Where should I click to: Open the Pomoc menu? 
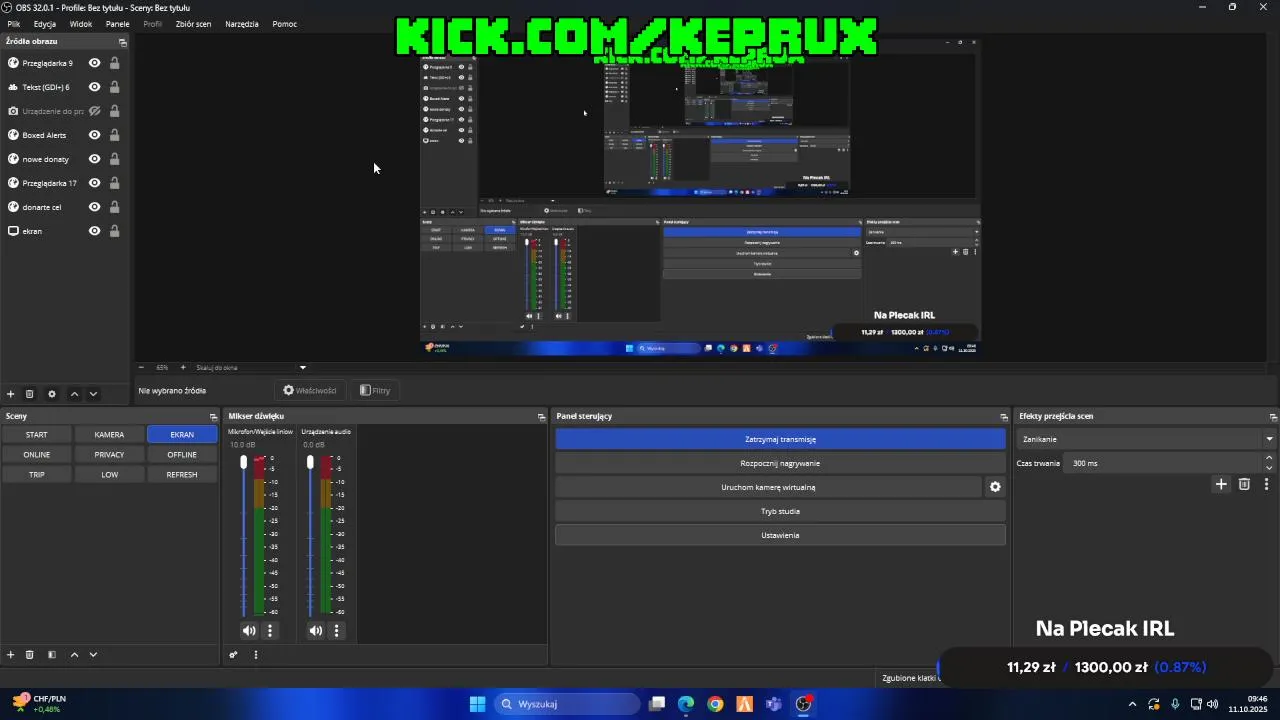click(x=285, y=24)
